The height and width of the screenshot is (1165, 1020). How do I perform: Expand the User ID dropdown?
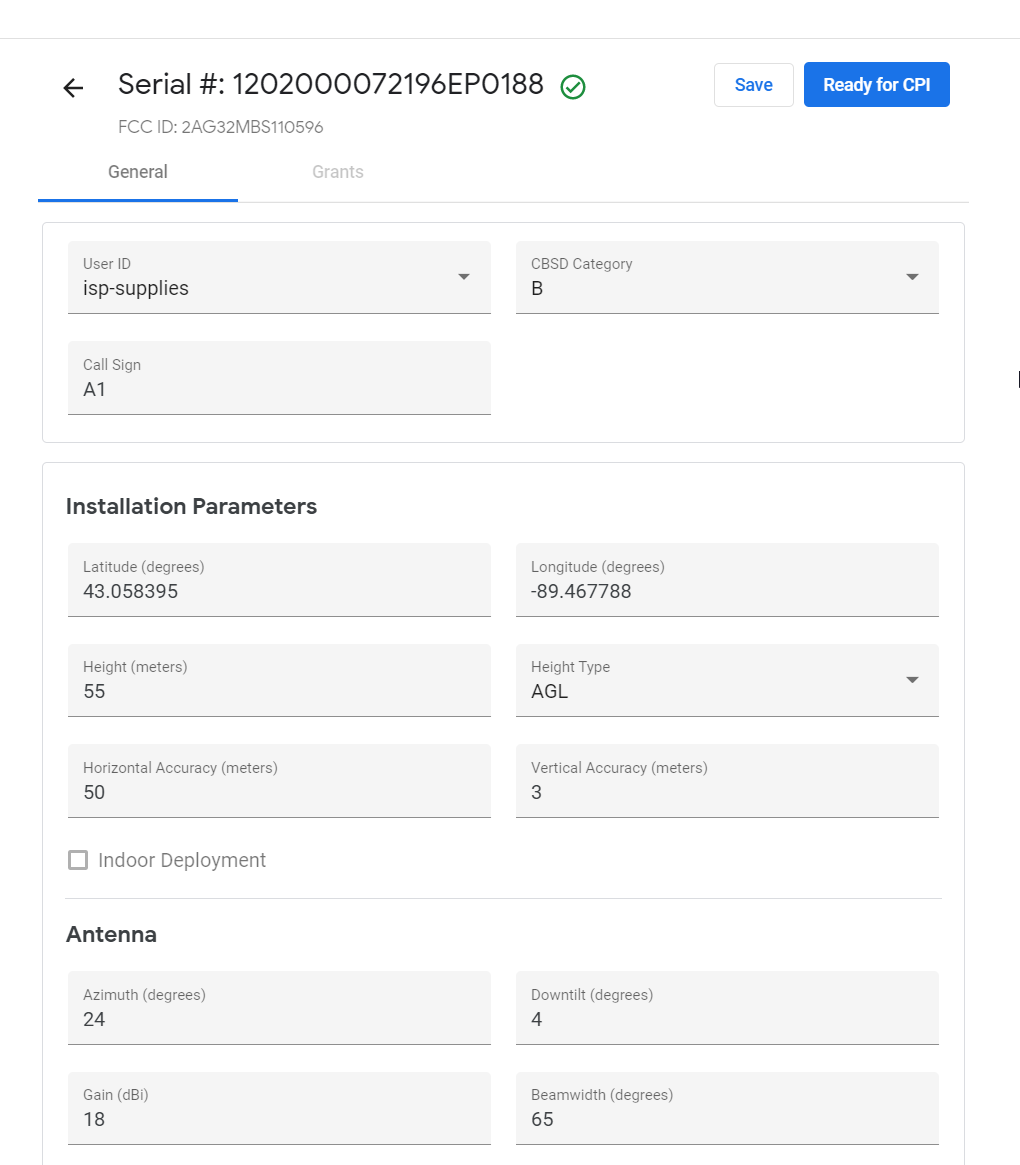click(x=464, y=277)
